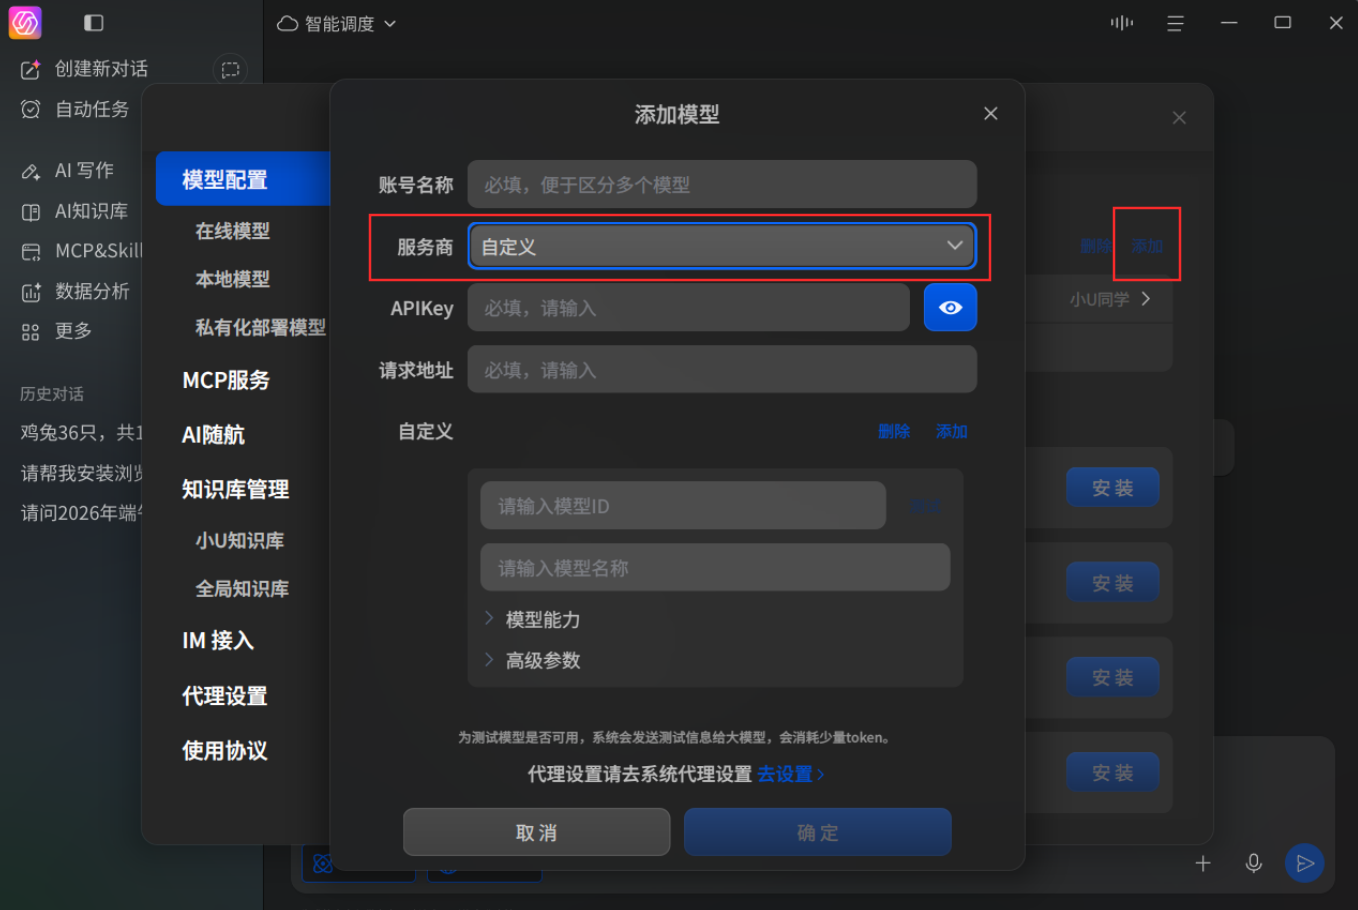Viewport: 1358px width, 910px height.
Task: Open 代理设置 in settings sidebar
Action: pos(225,696)
